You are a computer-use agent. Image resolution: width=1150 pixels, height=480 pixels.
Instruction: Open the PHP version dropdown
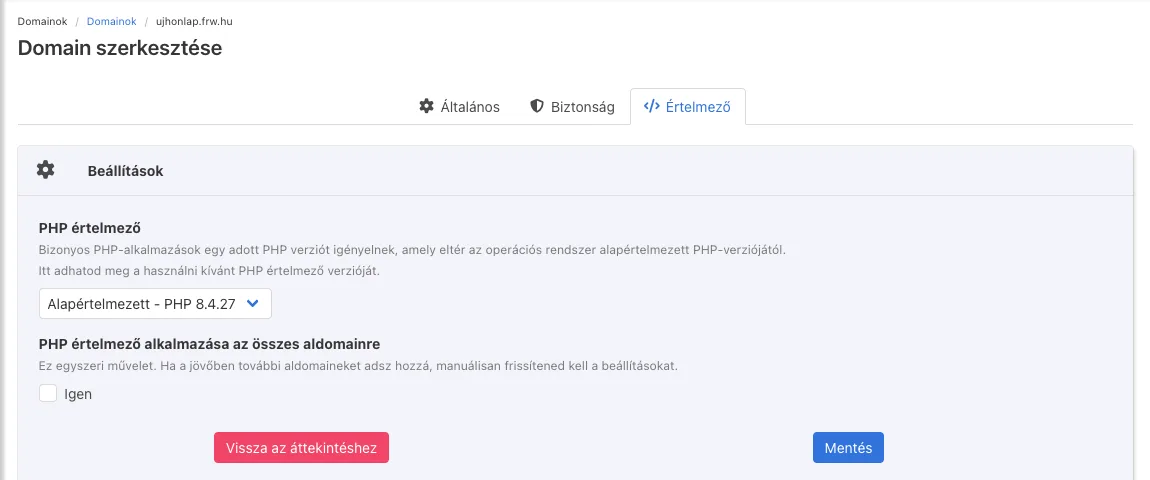point(155,304)
